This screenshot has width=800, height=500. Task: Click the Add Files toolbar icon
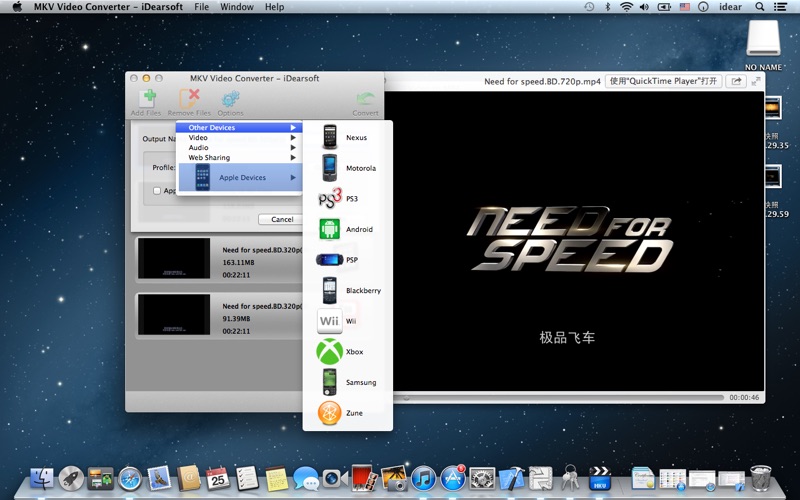click(146, 98)
